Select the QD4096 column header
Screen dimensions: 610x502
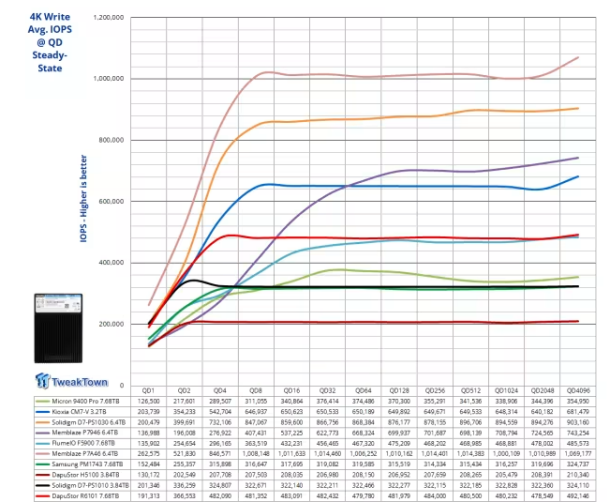[x=578, y=391]
